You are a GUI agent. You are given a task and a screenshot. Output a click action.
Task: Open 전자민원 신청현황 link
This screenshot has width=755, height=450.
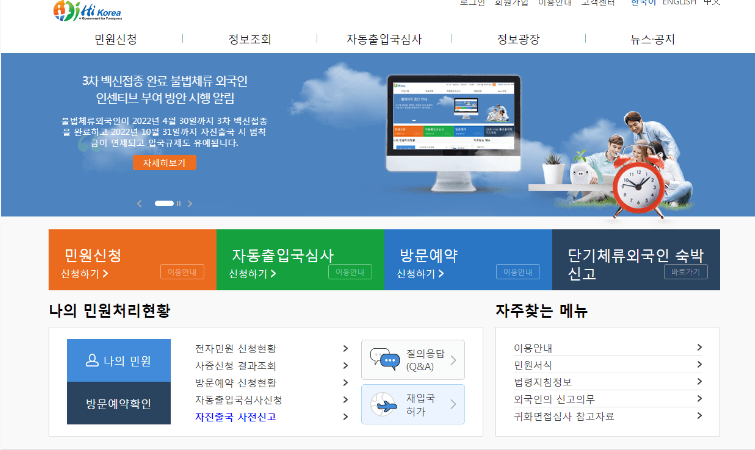point(235,348)
